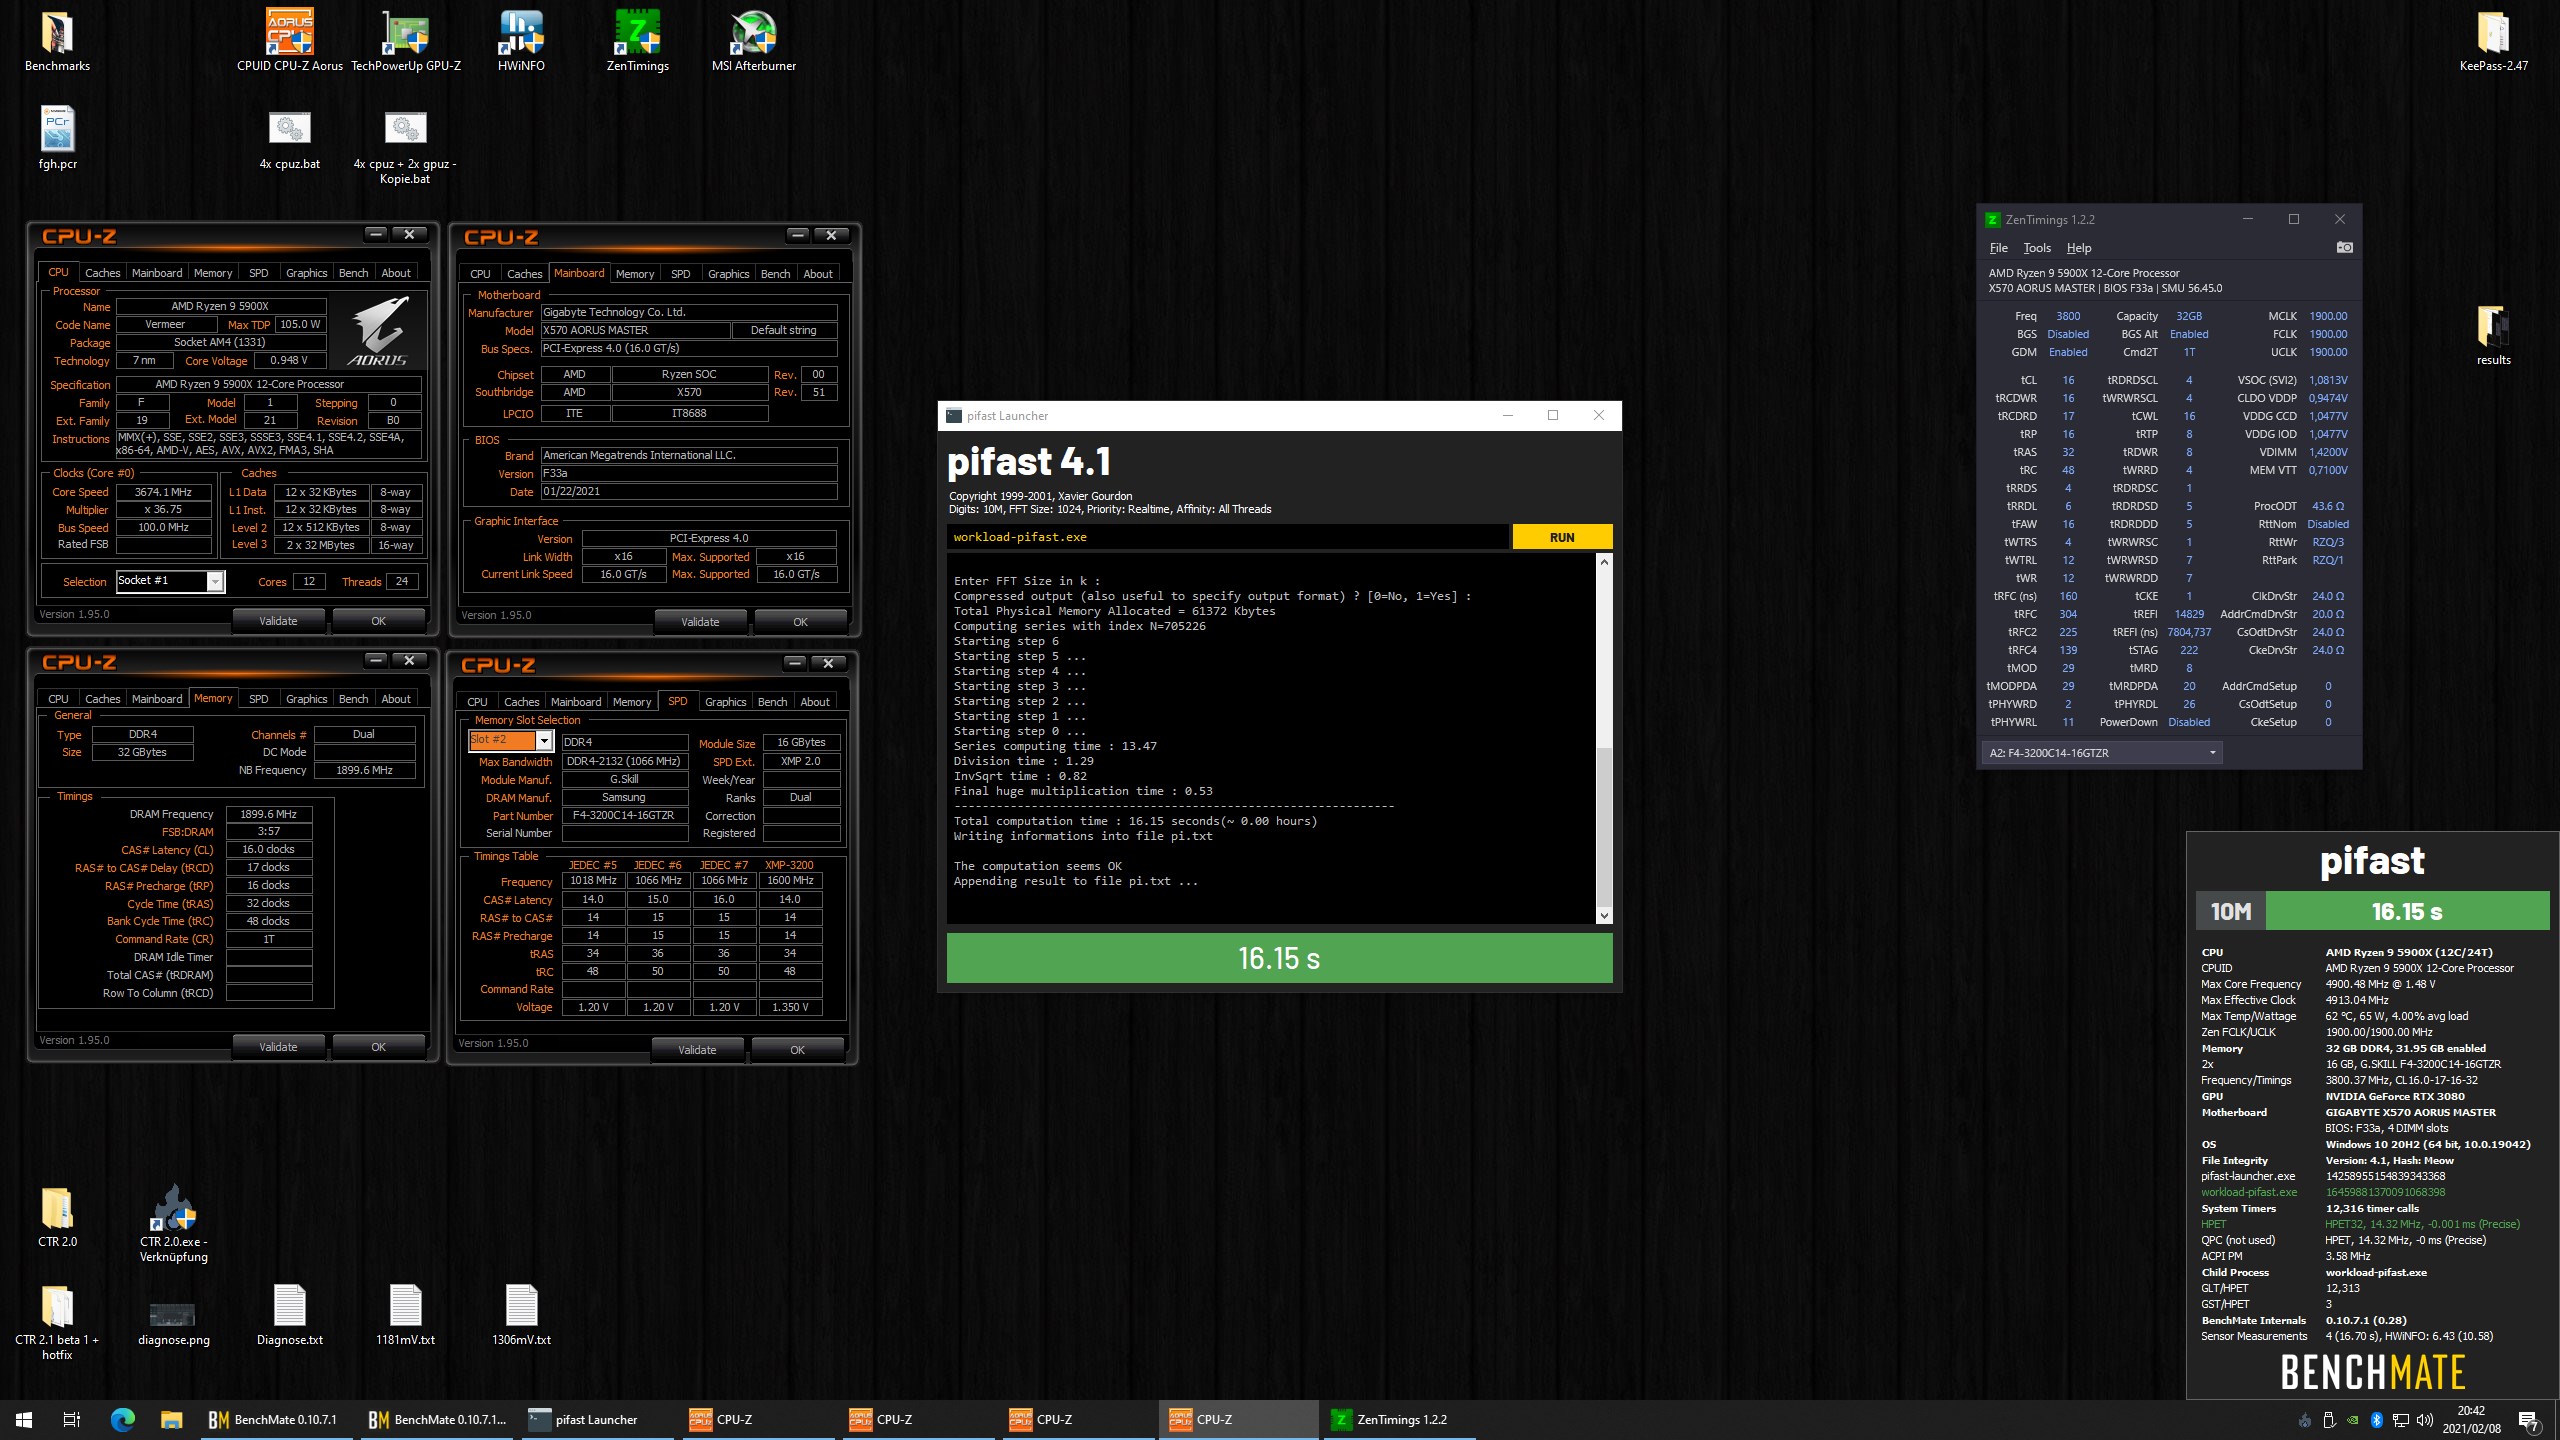Launch CTR 2.0.exe Verknüpfung shortcut
Viewport: 2560px width, 1440px height.
(x=174, y=1224)
